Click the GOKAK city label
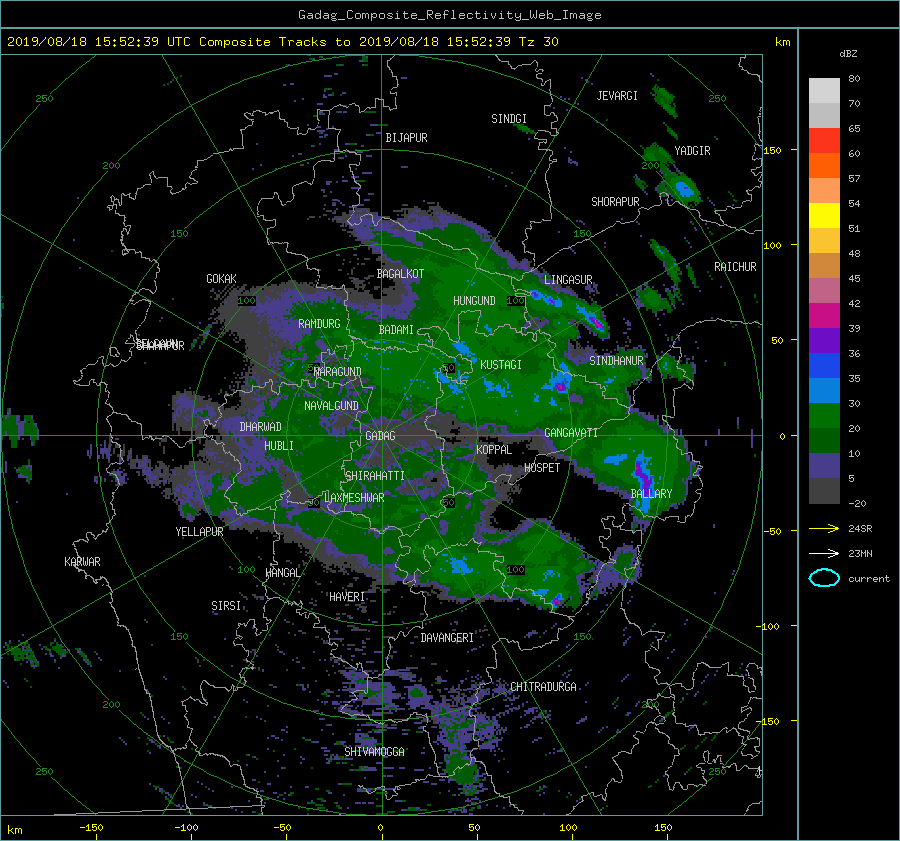The height and width of the screenshot is (841, 900). tap(221, 279)
